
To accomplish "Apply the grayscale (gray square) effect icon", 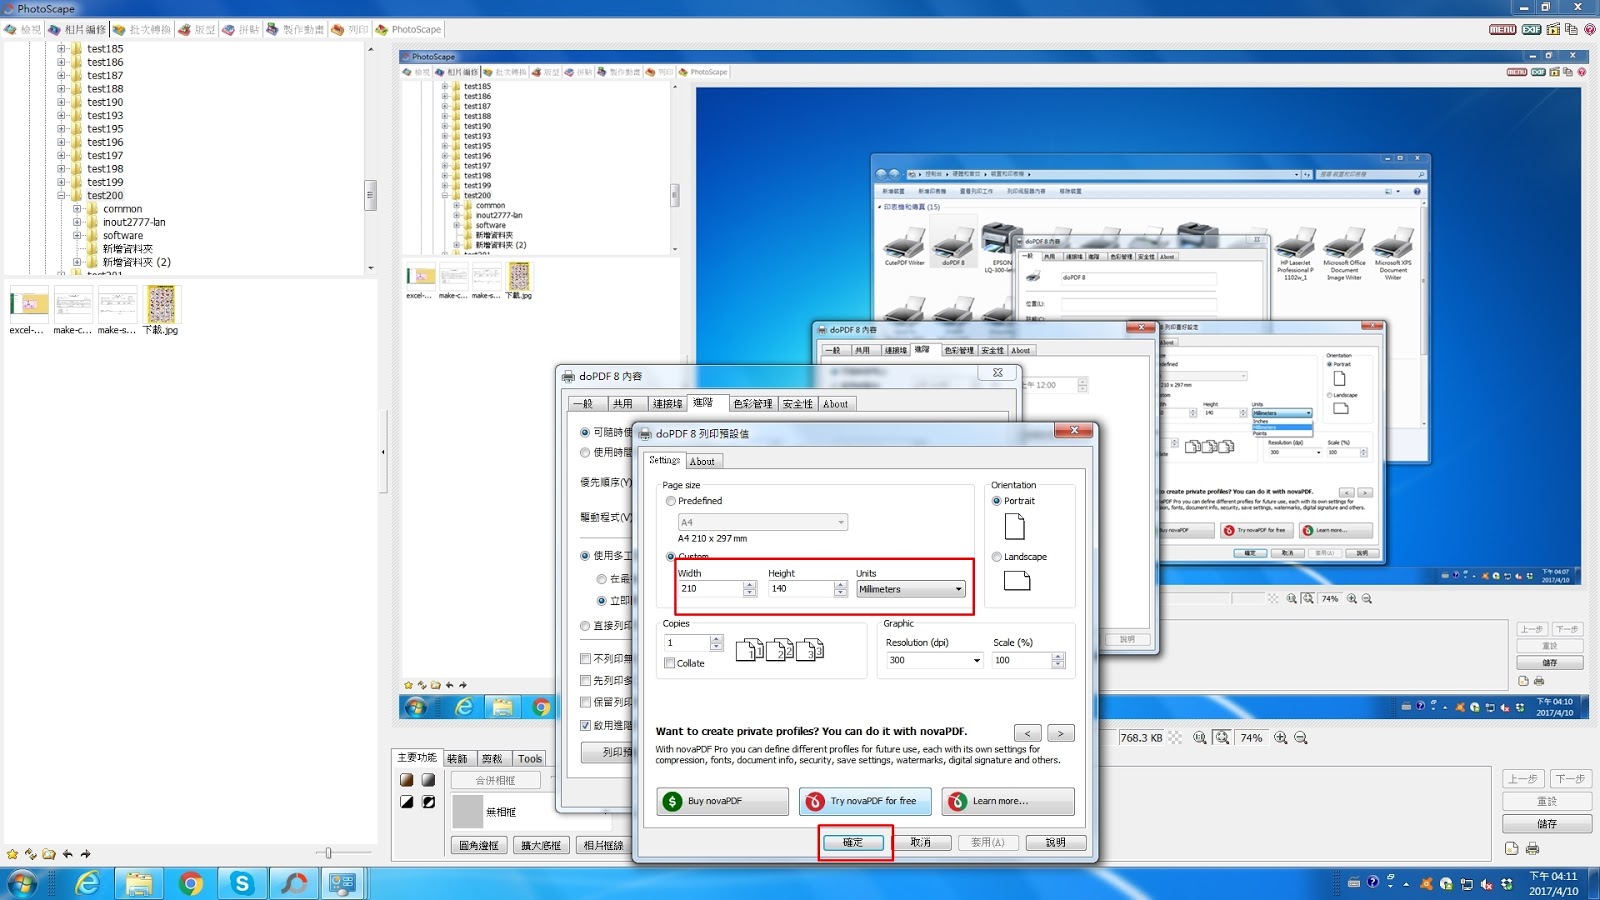I will pyautogui.click(x=428, y=780).
